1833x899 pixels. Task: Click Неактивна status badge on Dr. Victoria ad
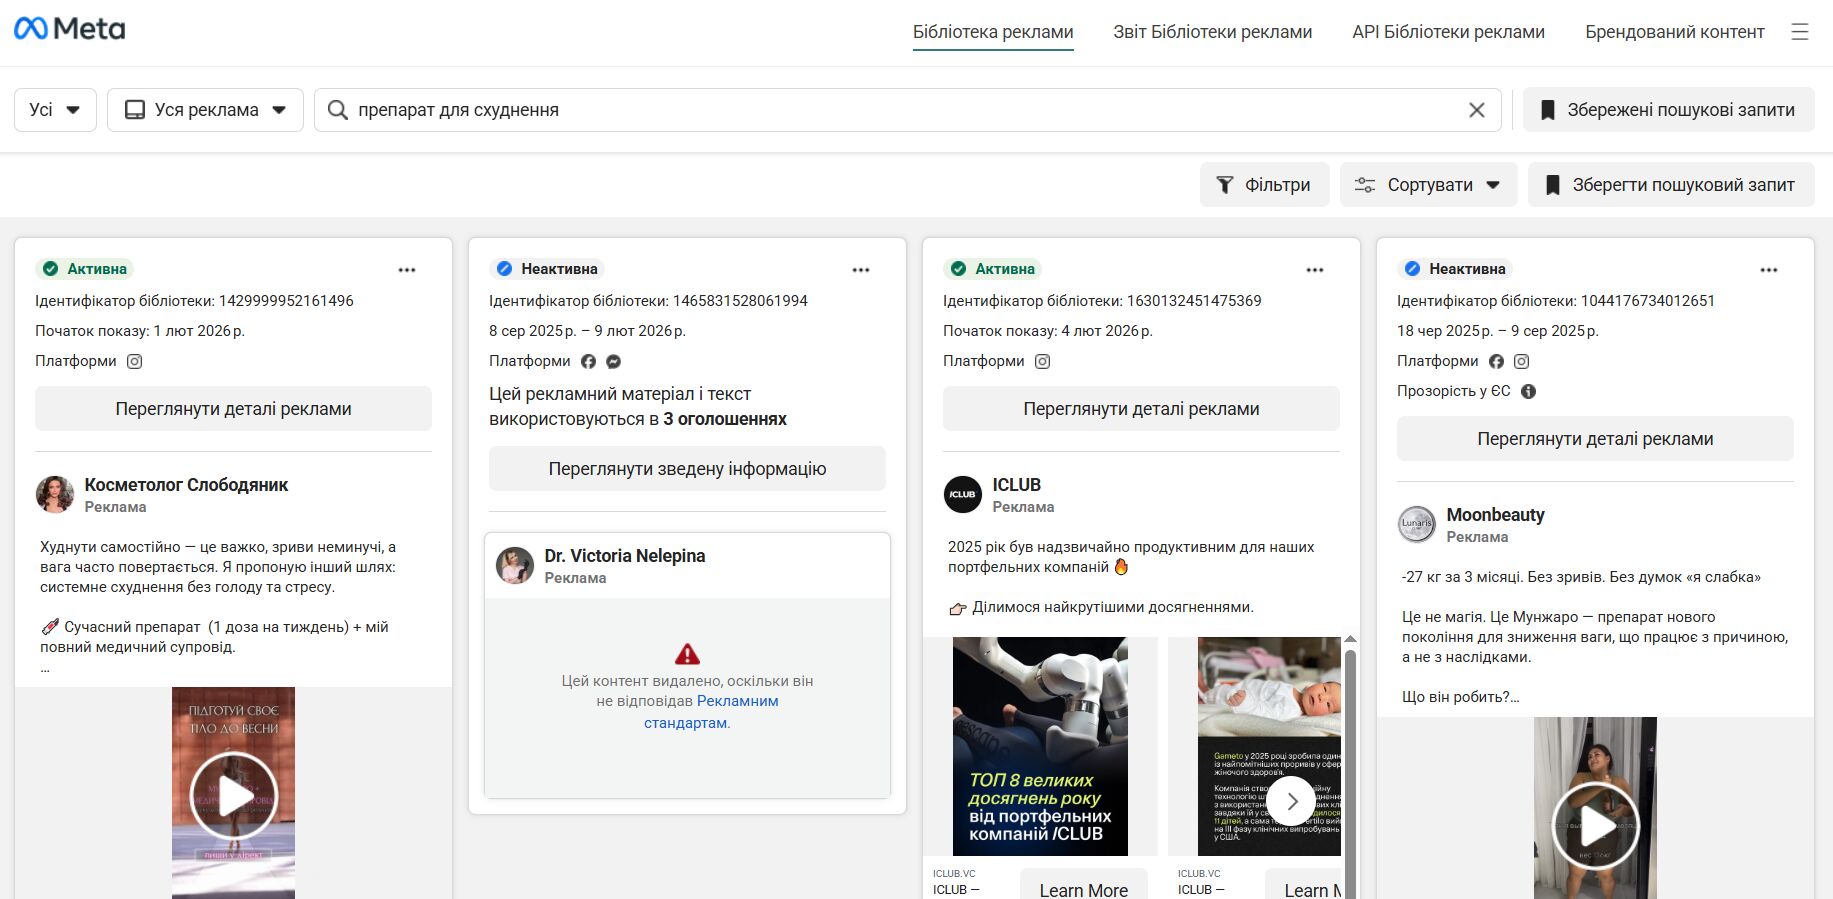(x=547, y=269)
